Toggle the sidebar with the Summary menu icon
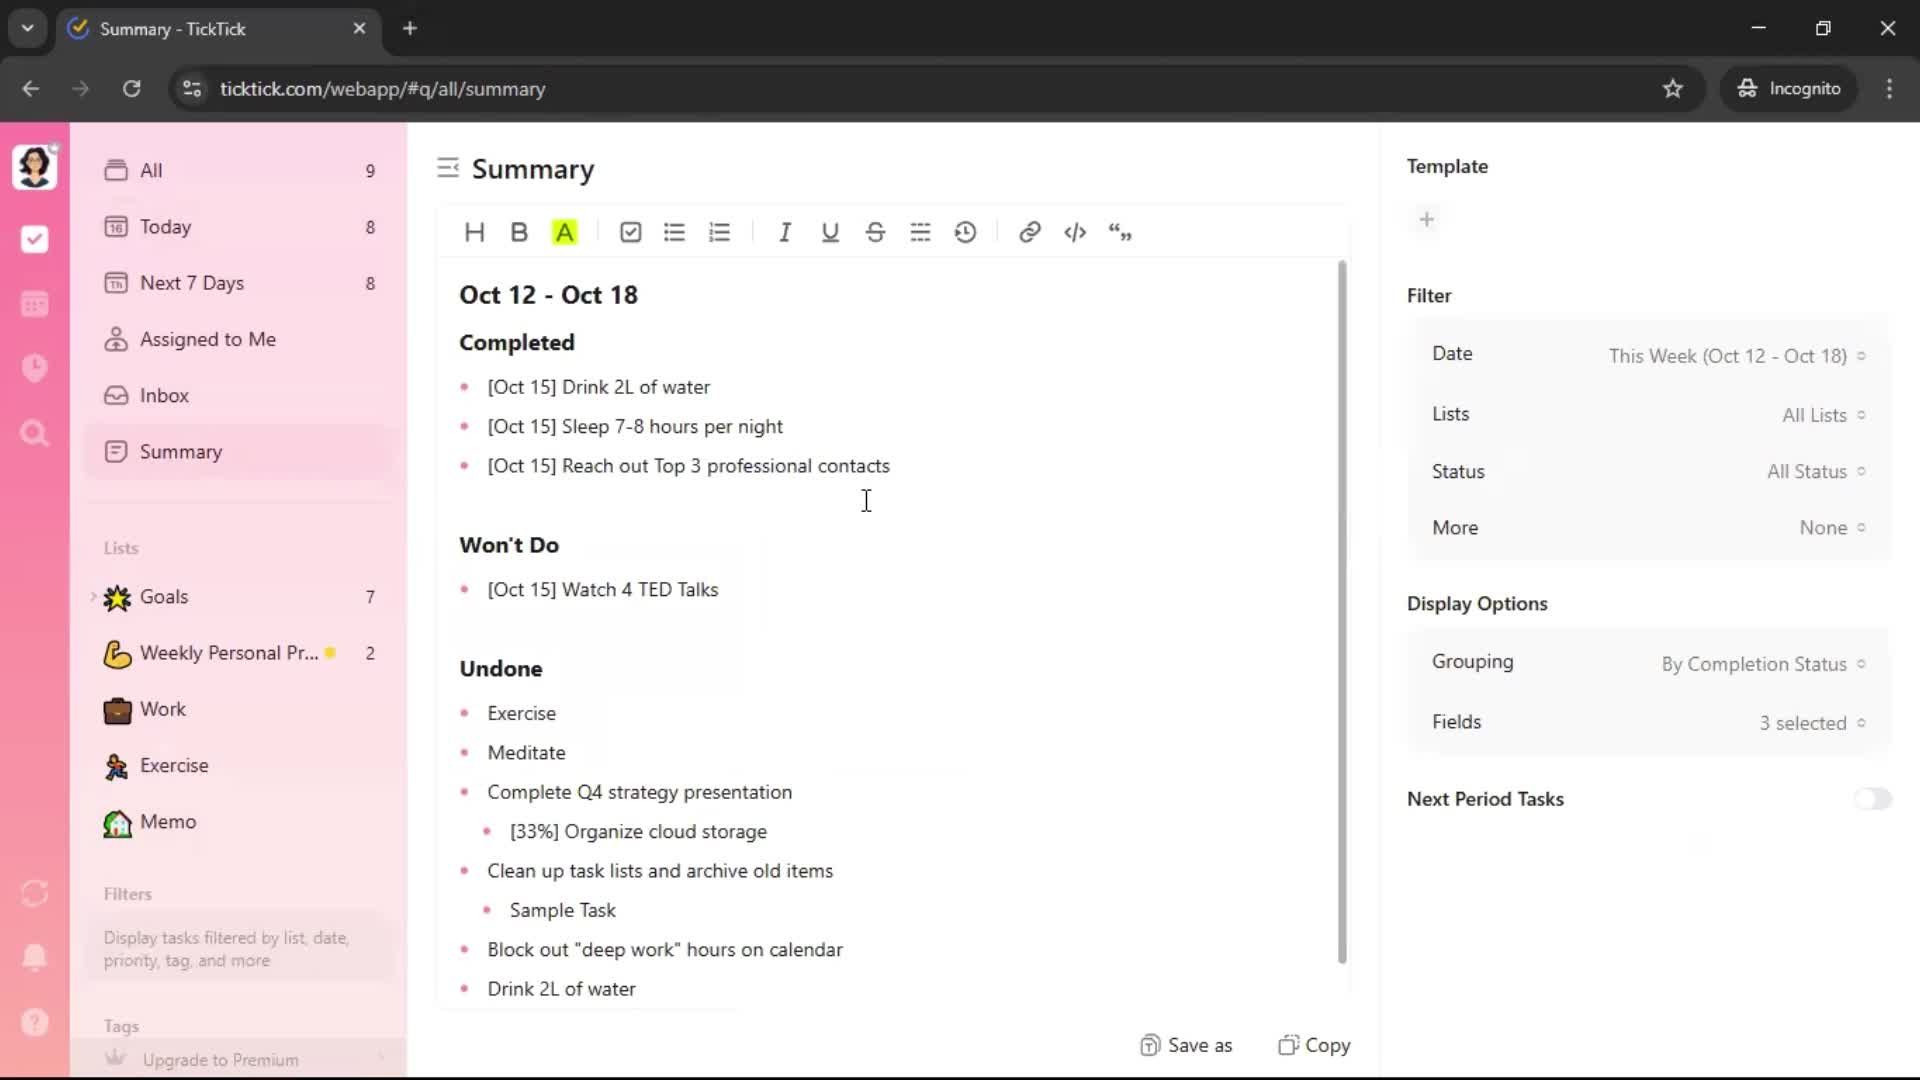Screen dimensions: 1920x1080 (x=448, y=168)
